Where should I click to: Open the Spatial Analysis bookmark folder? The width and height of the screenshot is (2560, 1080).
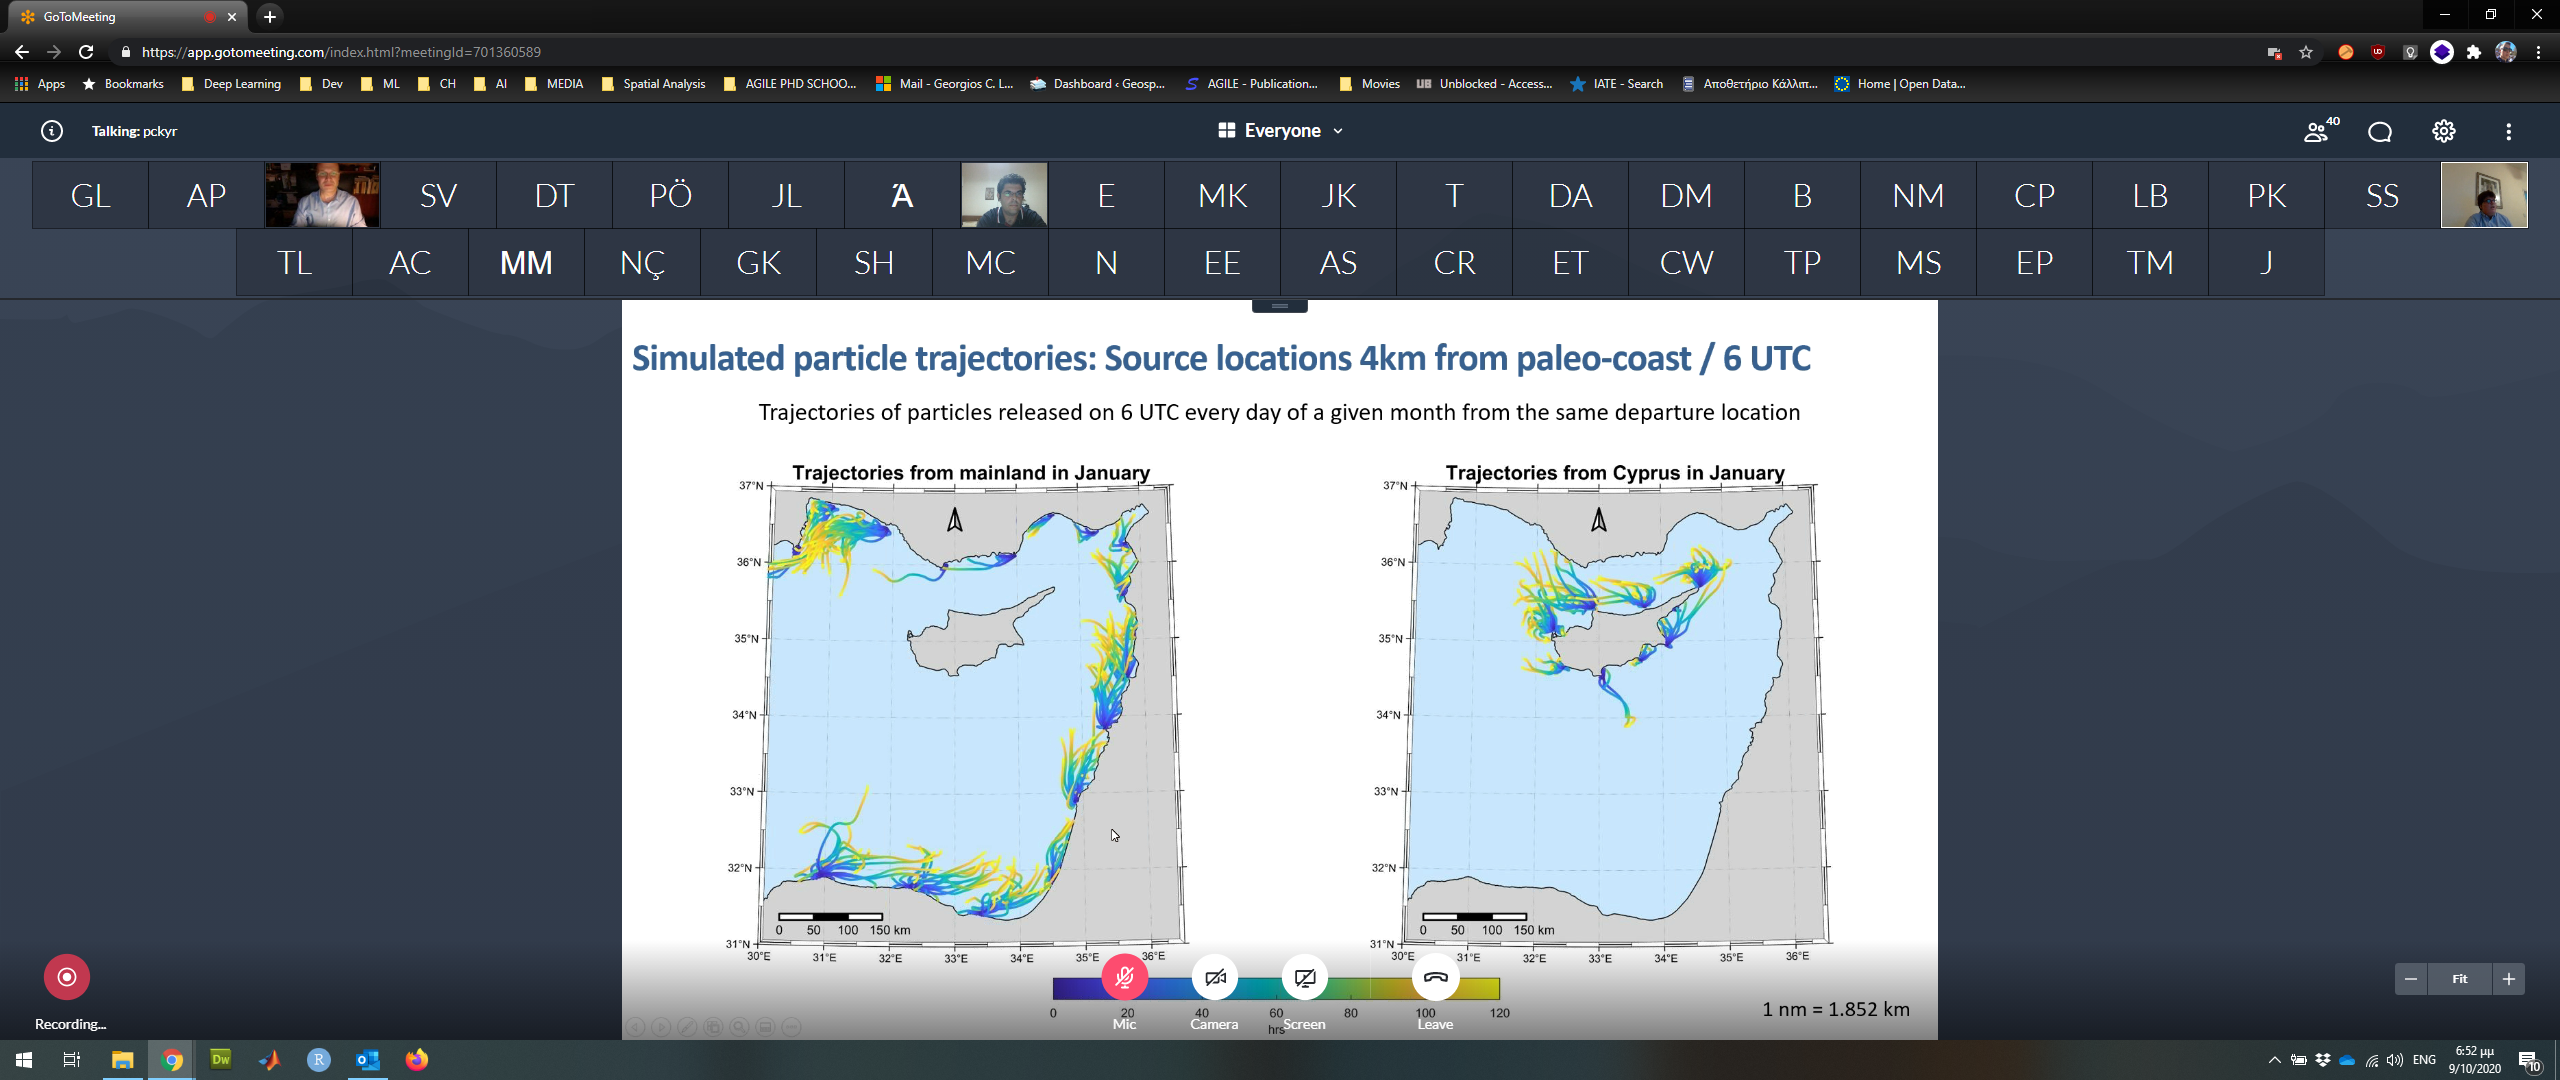coord(655,84)
